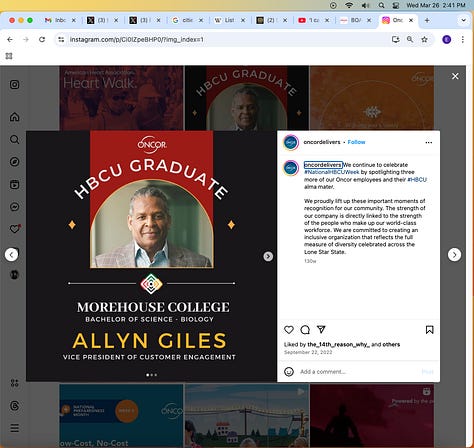Open the Chrome profile avatar
Viewport: 474px width, 448px height.
pyautogui.click(x=447, y=39)
